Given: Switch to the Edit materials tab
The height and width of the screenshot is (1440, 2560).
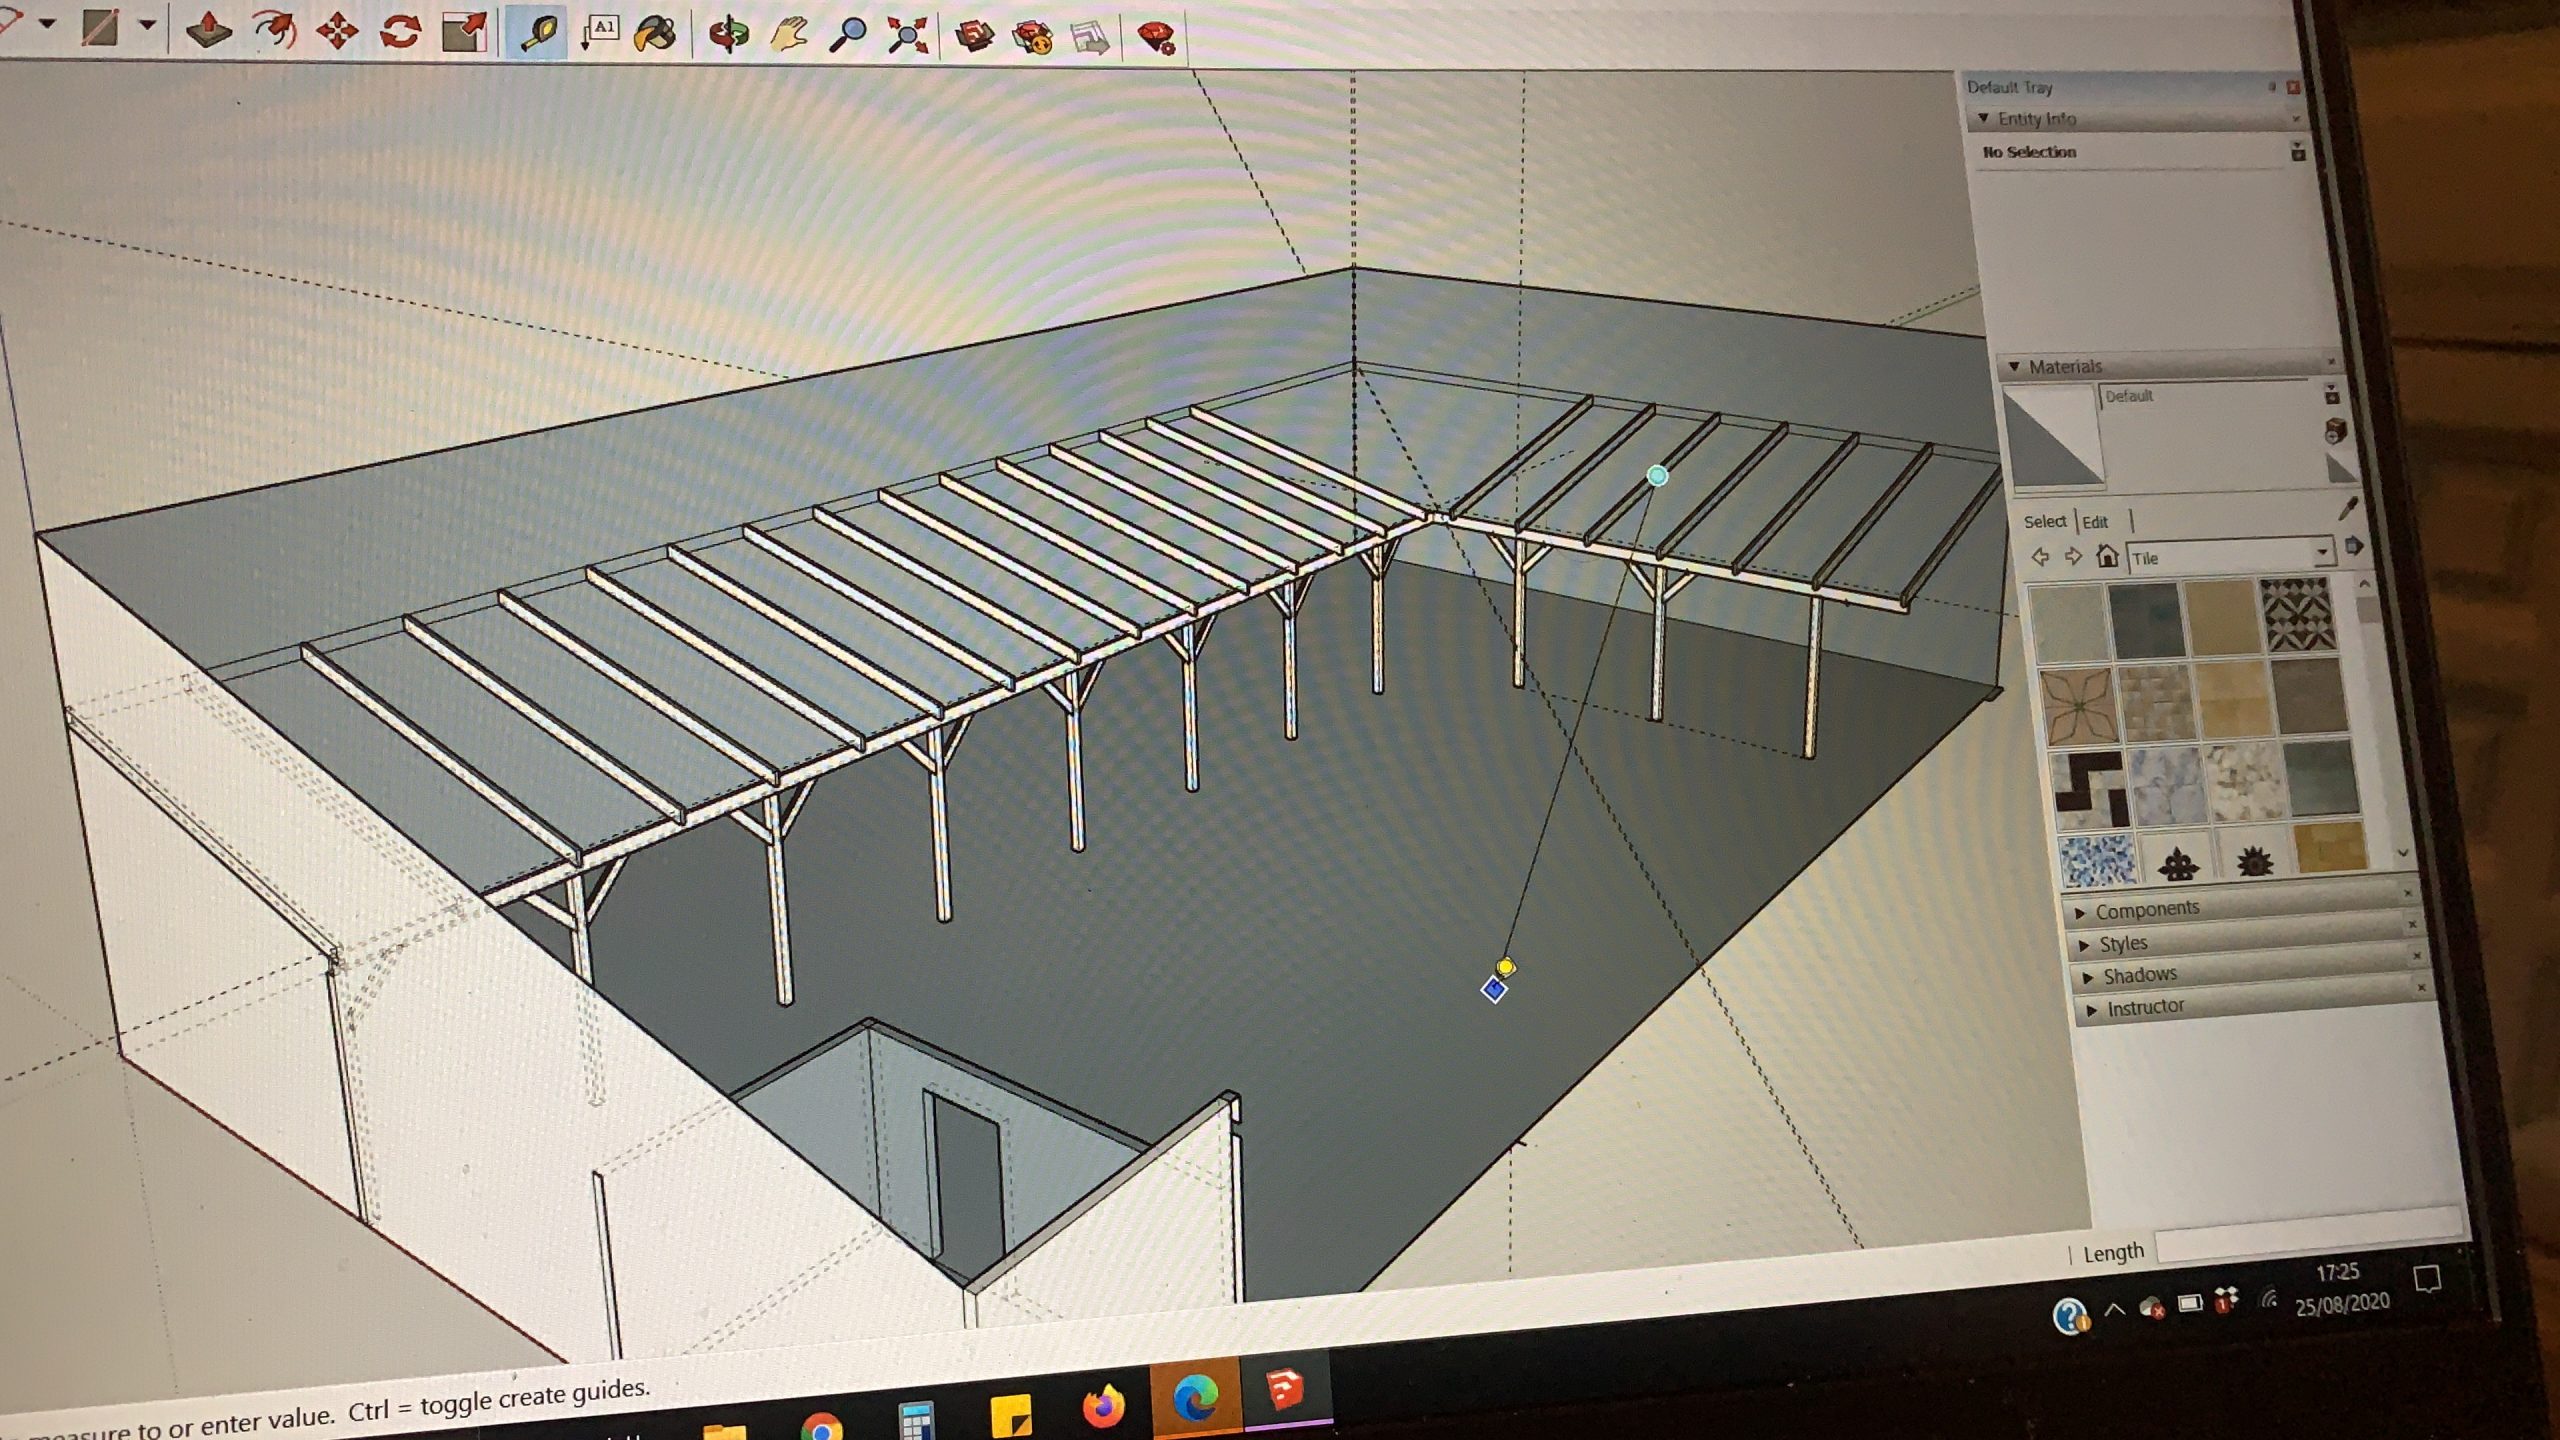Looking at the screenshot, I should [x=2095, y=522].
